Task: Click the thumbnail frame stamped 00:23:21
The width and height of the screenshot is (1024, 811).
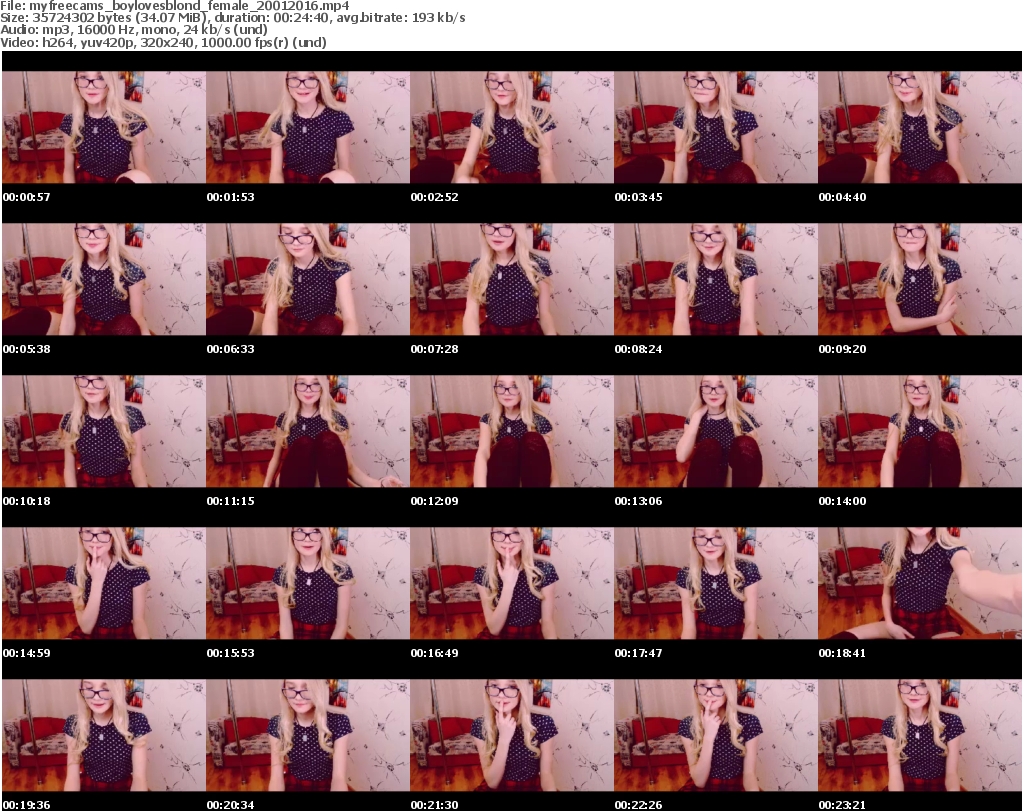Action: pos(920,735)
